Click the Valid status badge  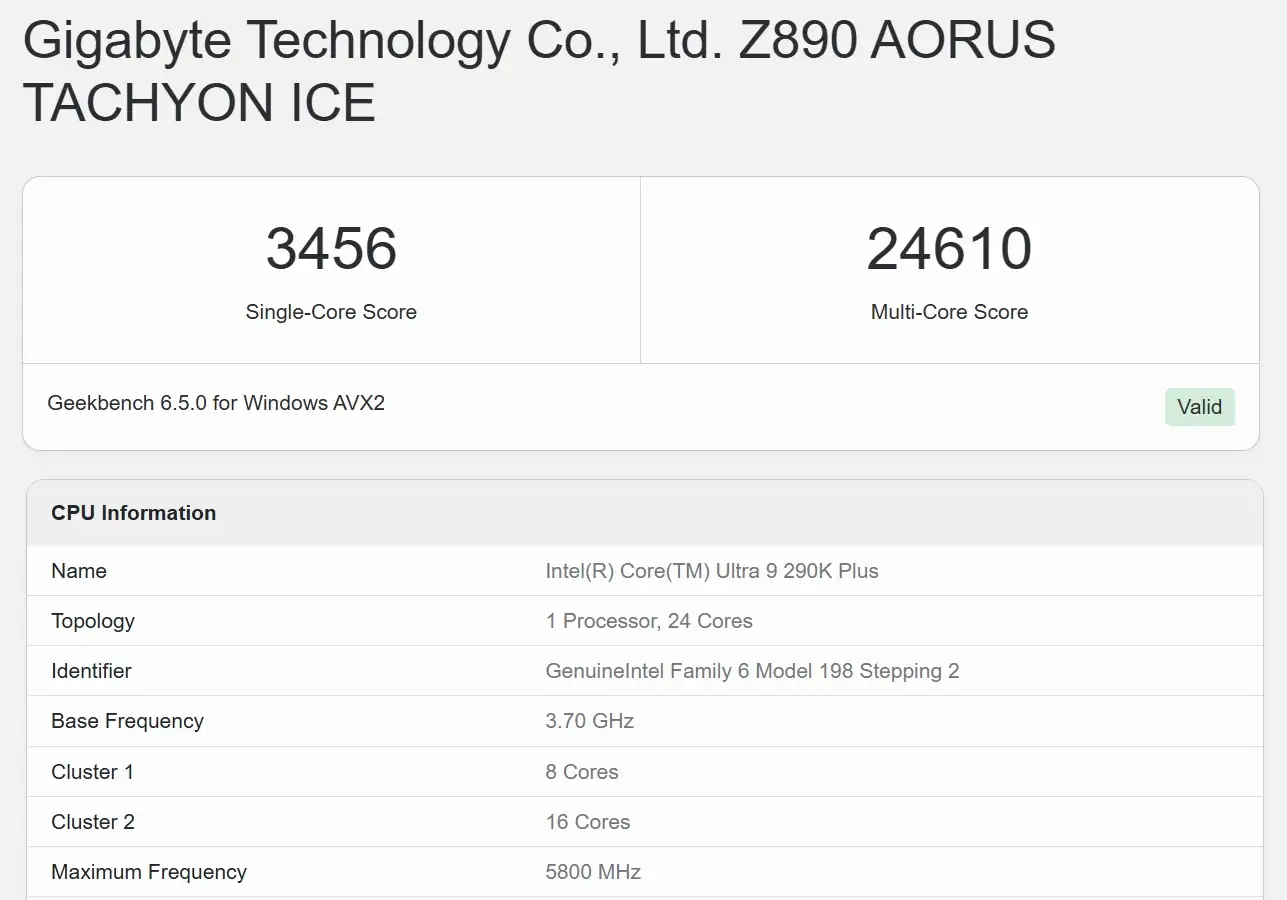pyautogui.click(x=1199, y=407)
